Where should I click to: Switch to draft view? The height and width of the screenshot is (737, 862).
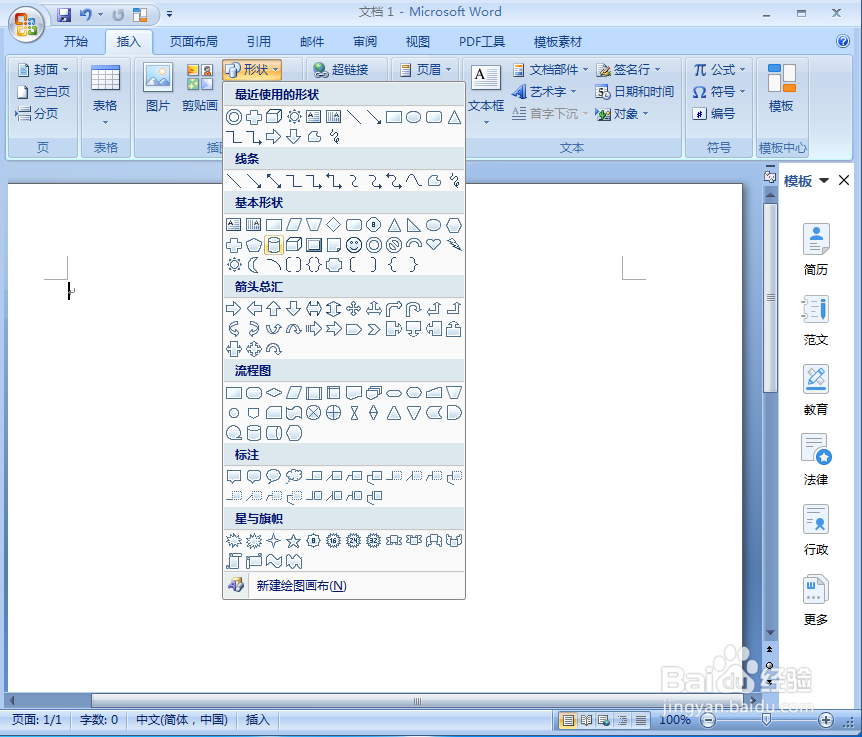pyautogui.click(x=640, y=720)
